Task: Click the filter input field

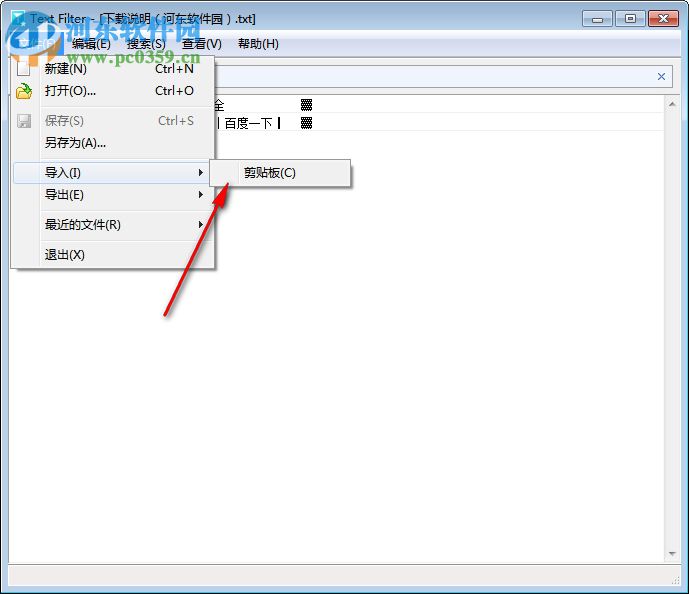Action: pos(433,76)
